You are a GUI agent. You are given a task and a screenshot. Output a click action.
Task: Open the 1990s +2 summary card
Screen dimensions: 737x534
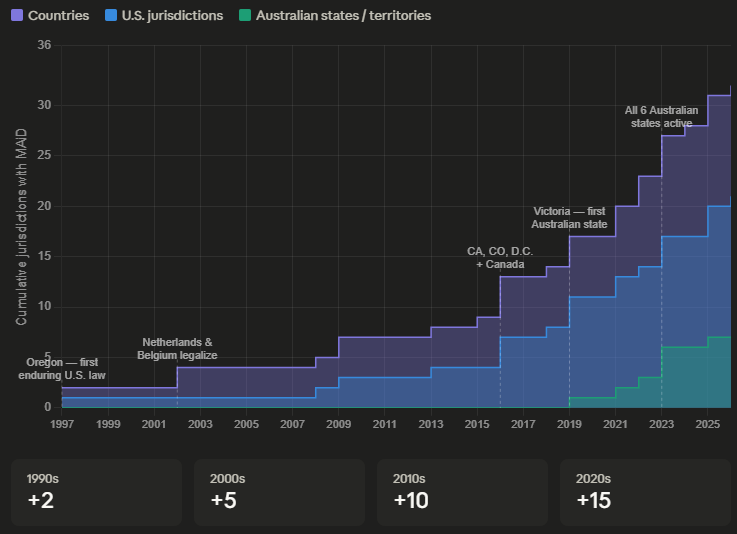(96, 492)
